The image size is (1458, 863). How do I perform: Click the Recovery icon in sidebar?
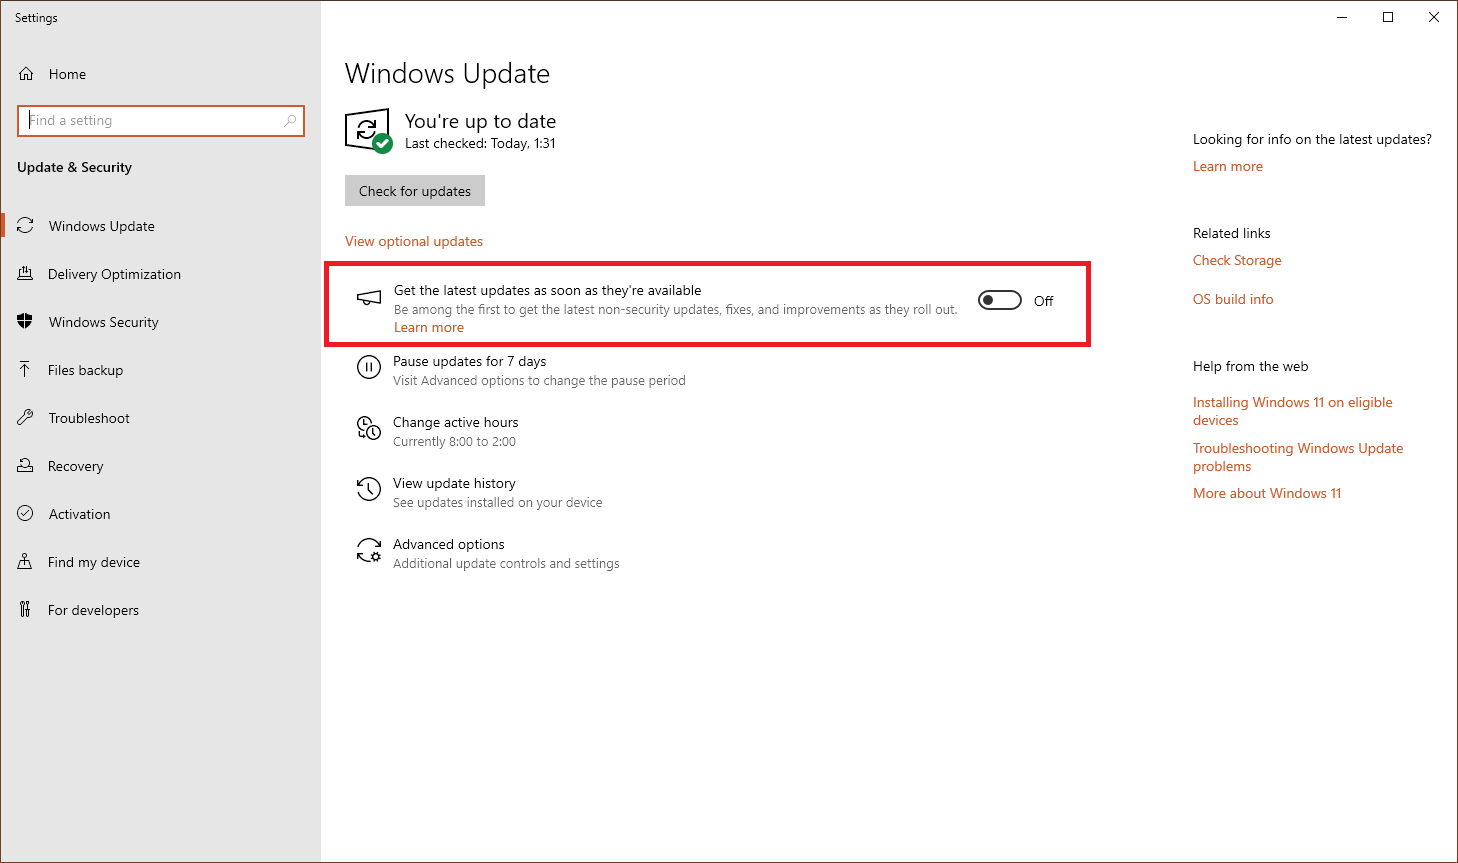pyautogui.click(x=26, y=466)
